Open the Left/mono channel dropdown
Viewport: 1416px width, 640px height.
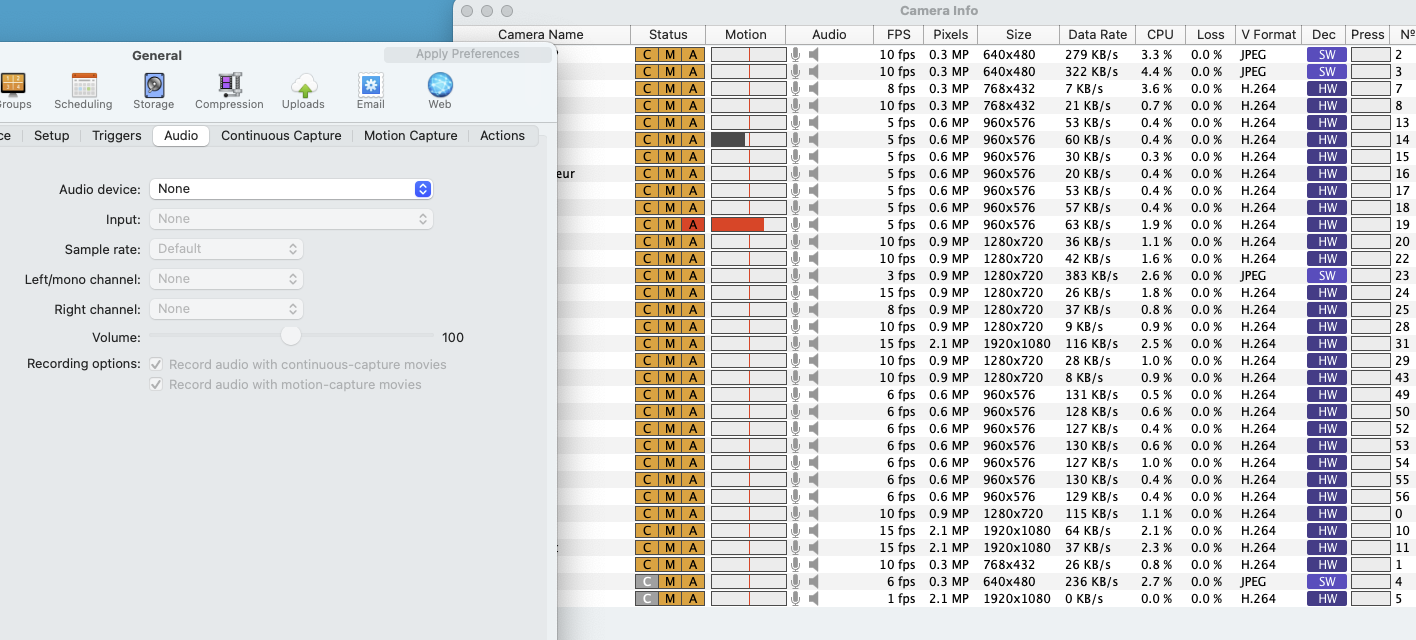pyautogui.click(x=226, y=279)
